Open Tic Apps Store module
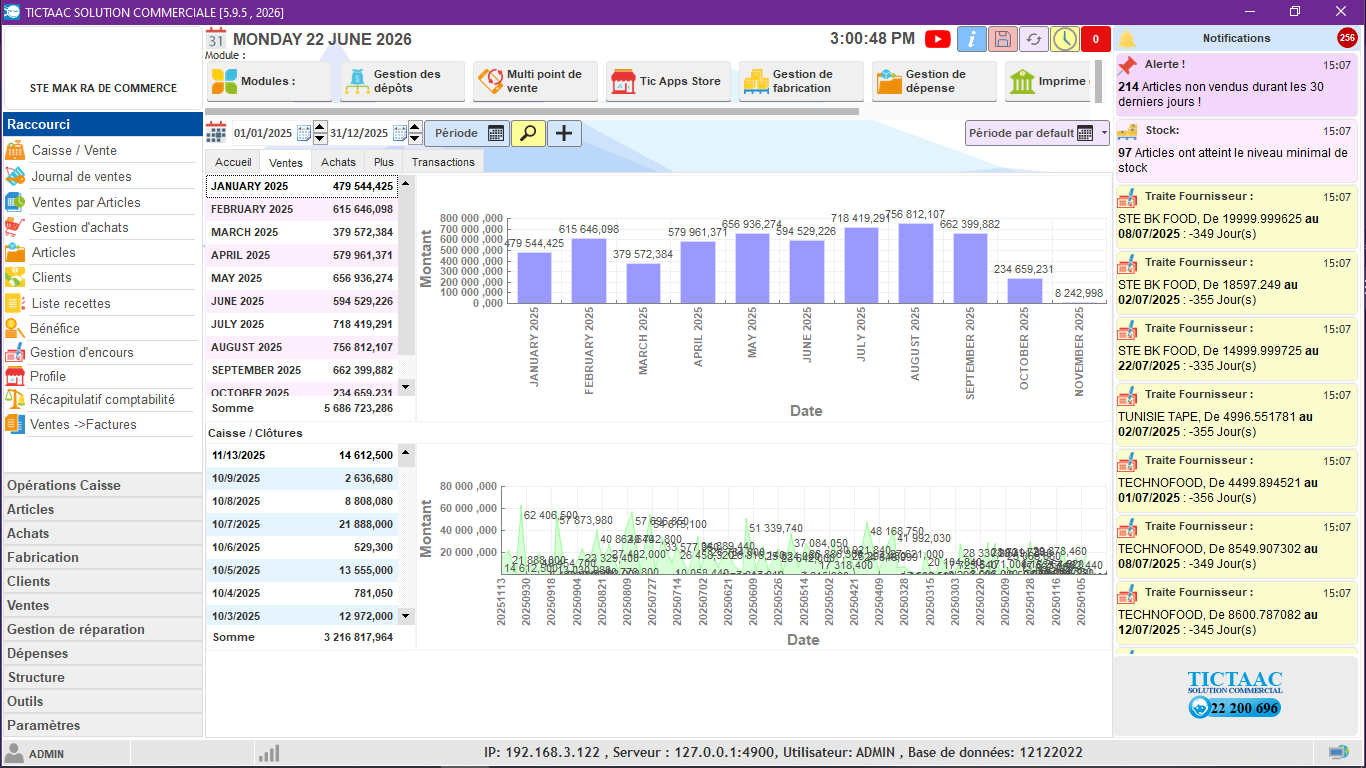 [x=668, y=81]
